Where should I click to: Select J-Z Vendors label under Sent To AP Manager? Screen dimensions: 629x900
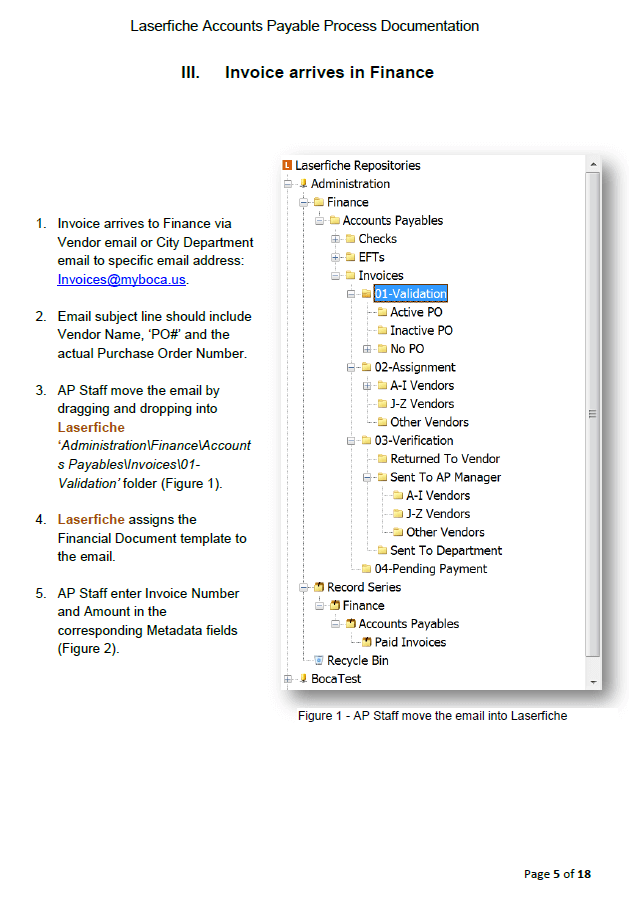[x=438, y=514]
